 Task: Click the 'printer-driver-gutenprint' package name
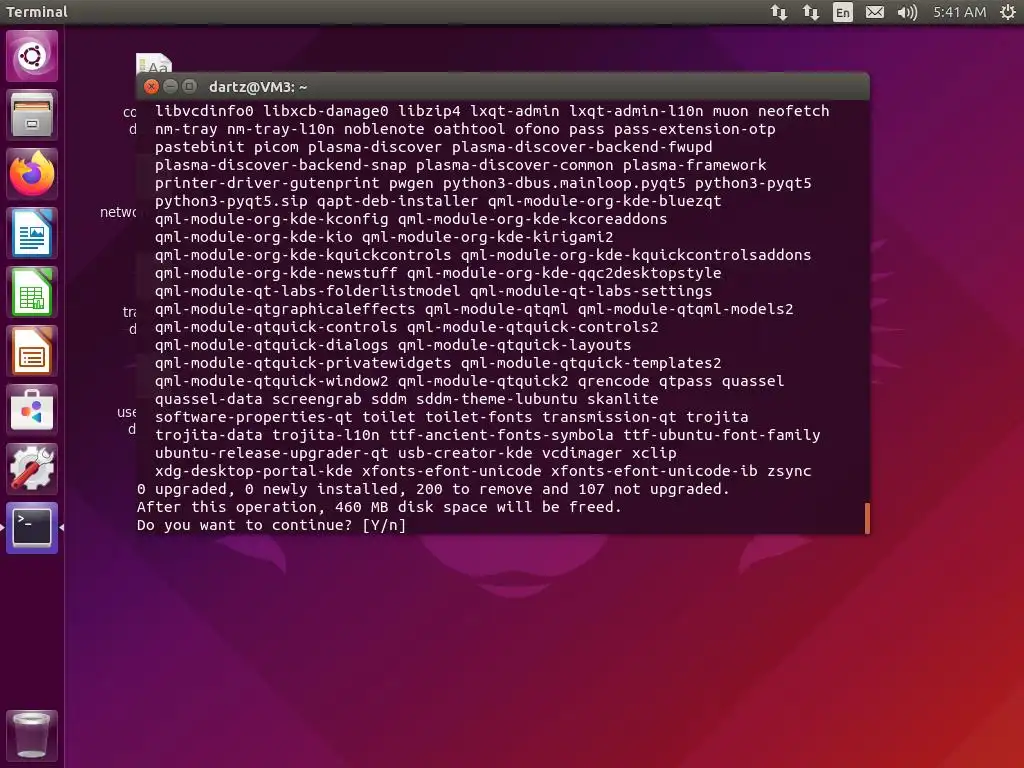pyautogui.click(x=267, y=183)
